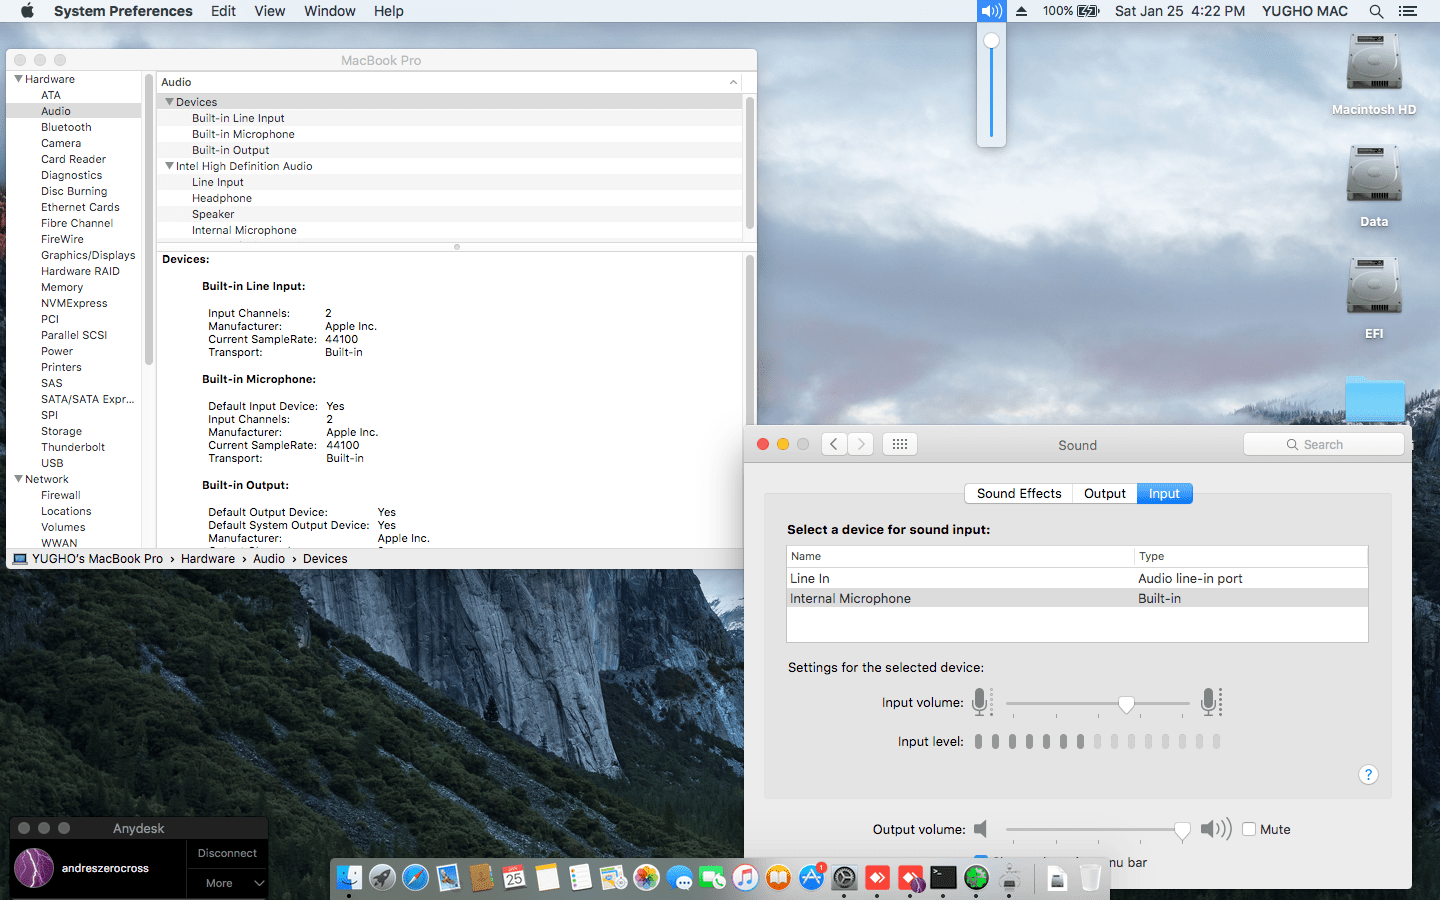
Task: Open the Window menu
Action: [330, 11]
